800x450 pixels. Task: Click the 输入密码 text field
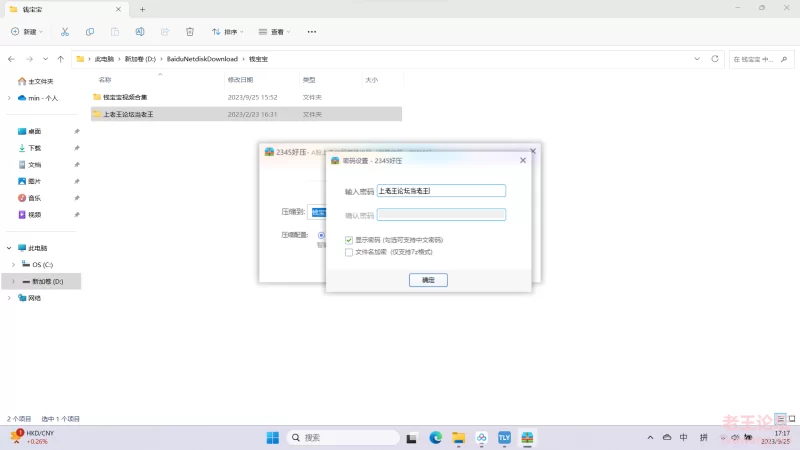coord(440,190)
